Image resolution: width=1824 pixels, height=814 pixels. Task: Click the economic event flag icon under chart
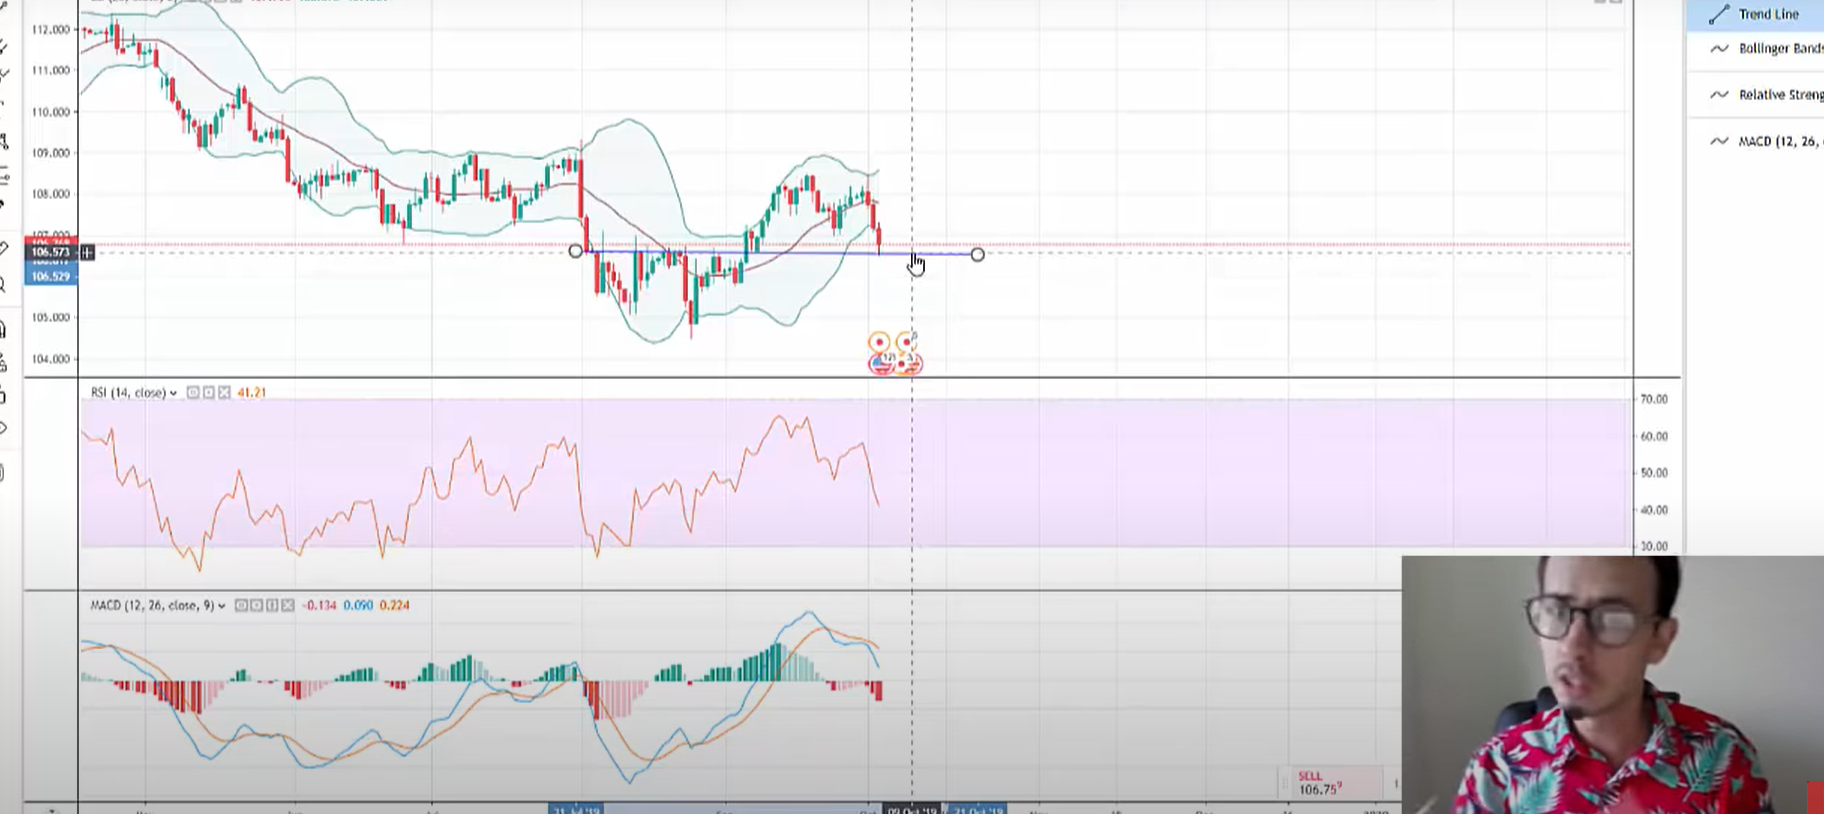pyautogui.click(x=881, y=364)
